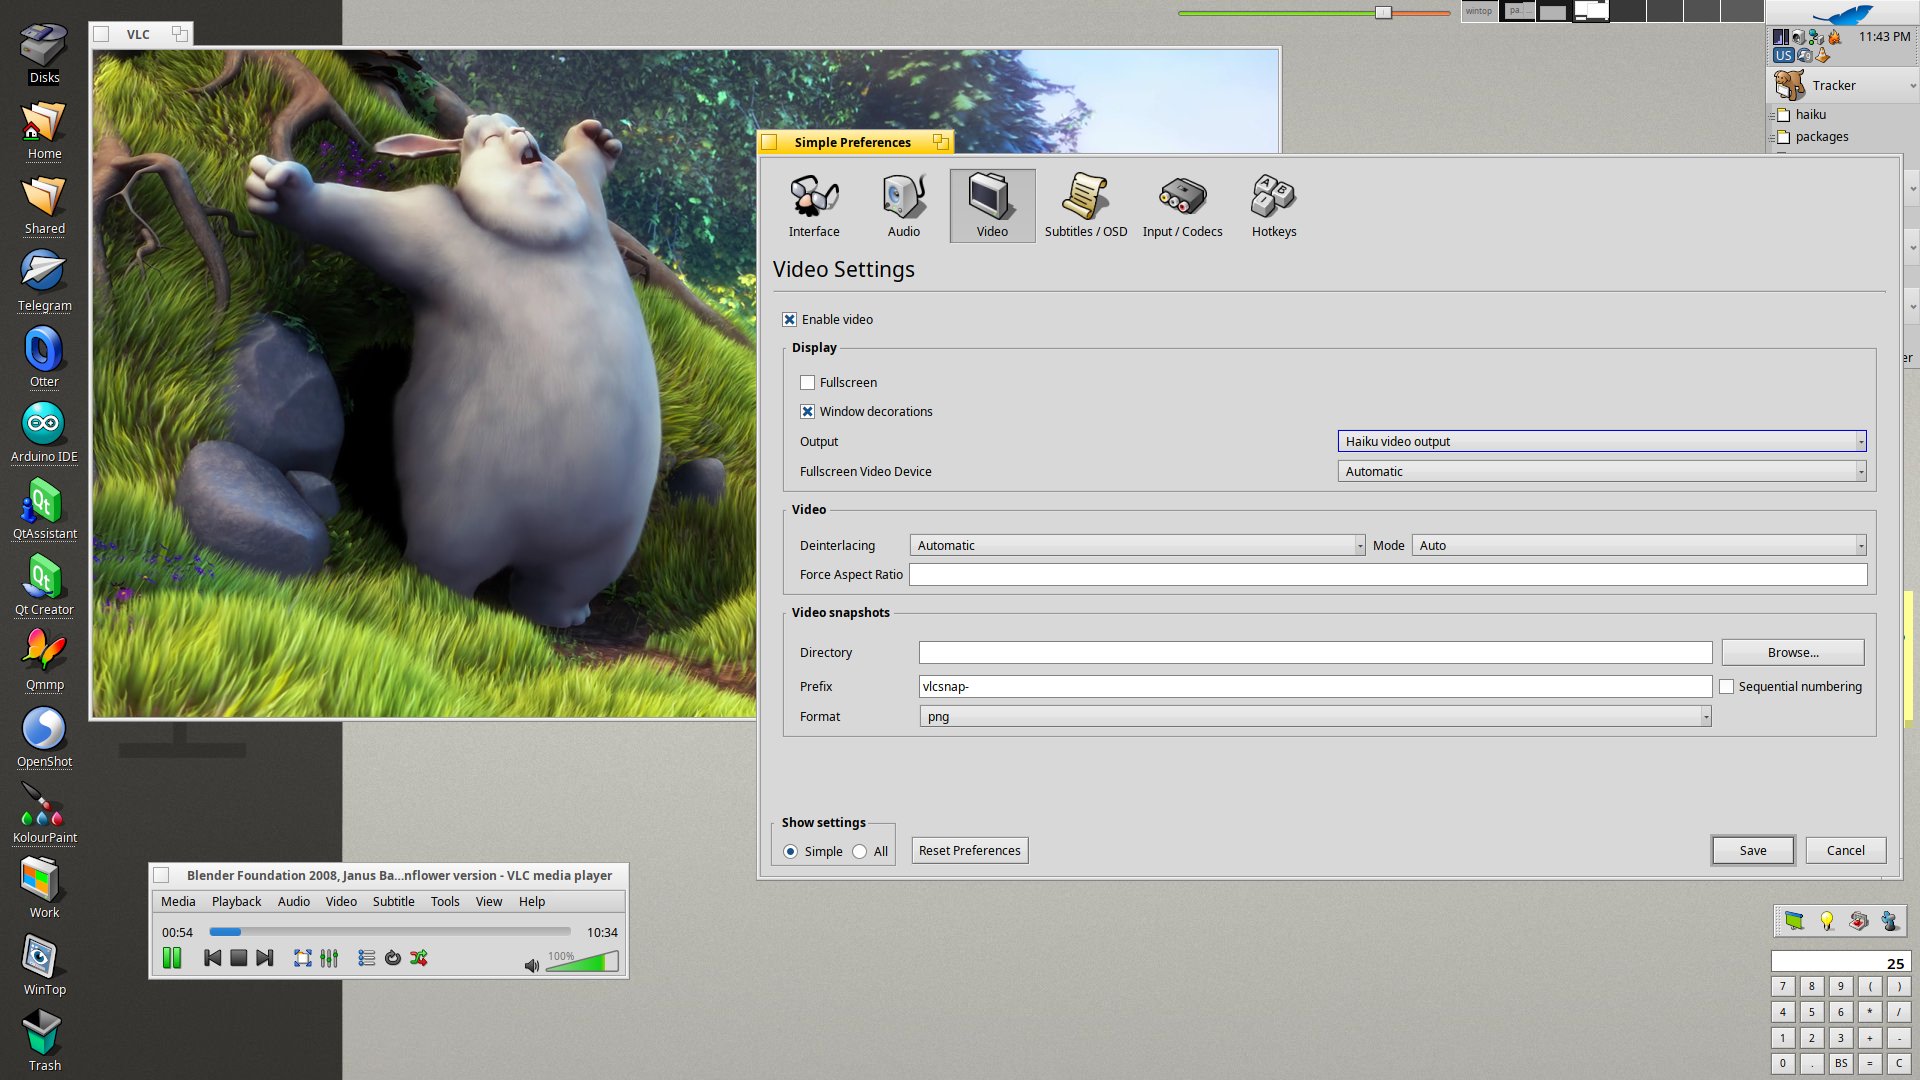The height and width of the screenshot is (1080, 1920).
Task: Open the deinterlace Mode dropdown
Action: pyautogui.click(x=1638, y=545)
